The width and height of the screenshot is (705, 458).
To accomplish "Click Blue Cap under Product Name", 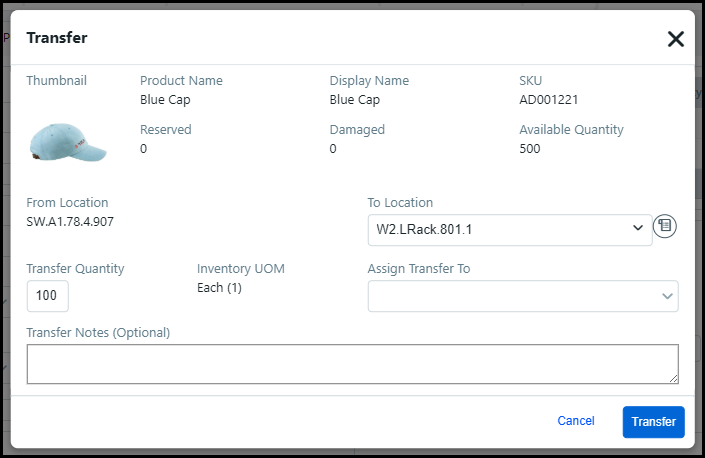I will [165, 100].
